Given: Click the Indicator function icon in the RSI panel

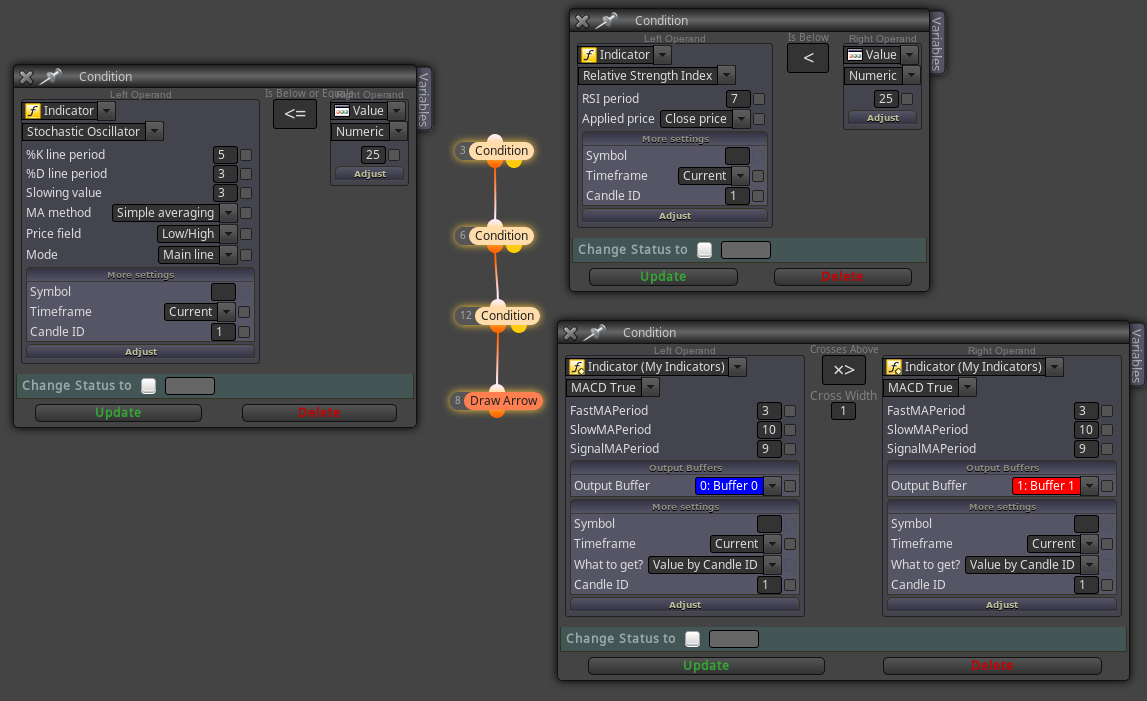Looking at the screenshot, I should click(589, 55).
